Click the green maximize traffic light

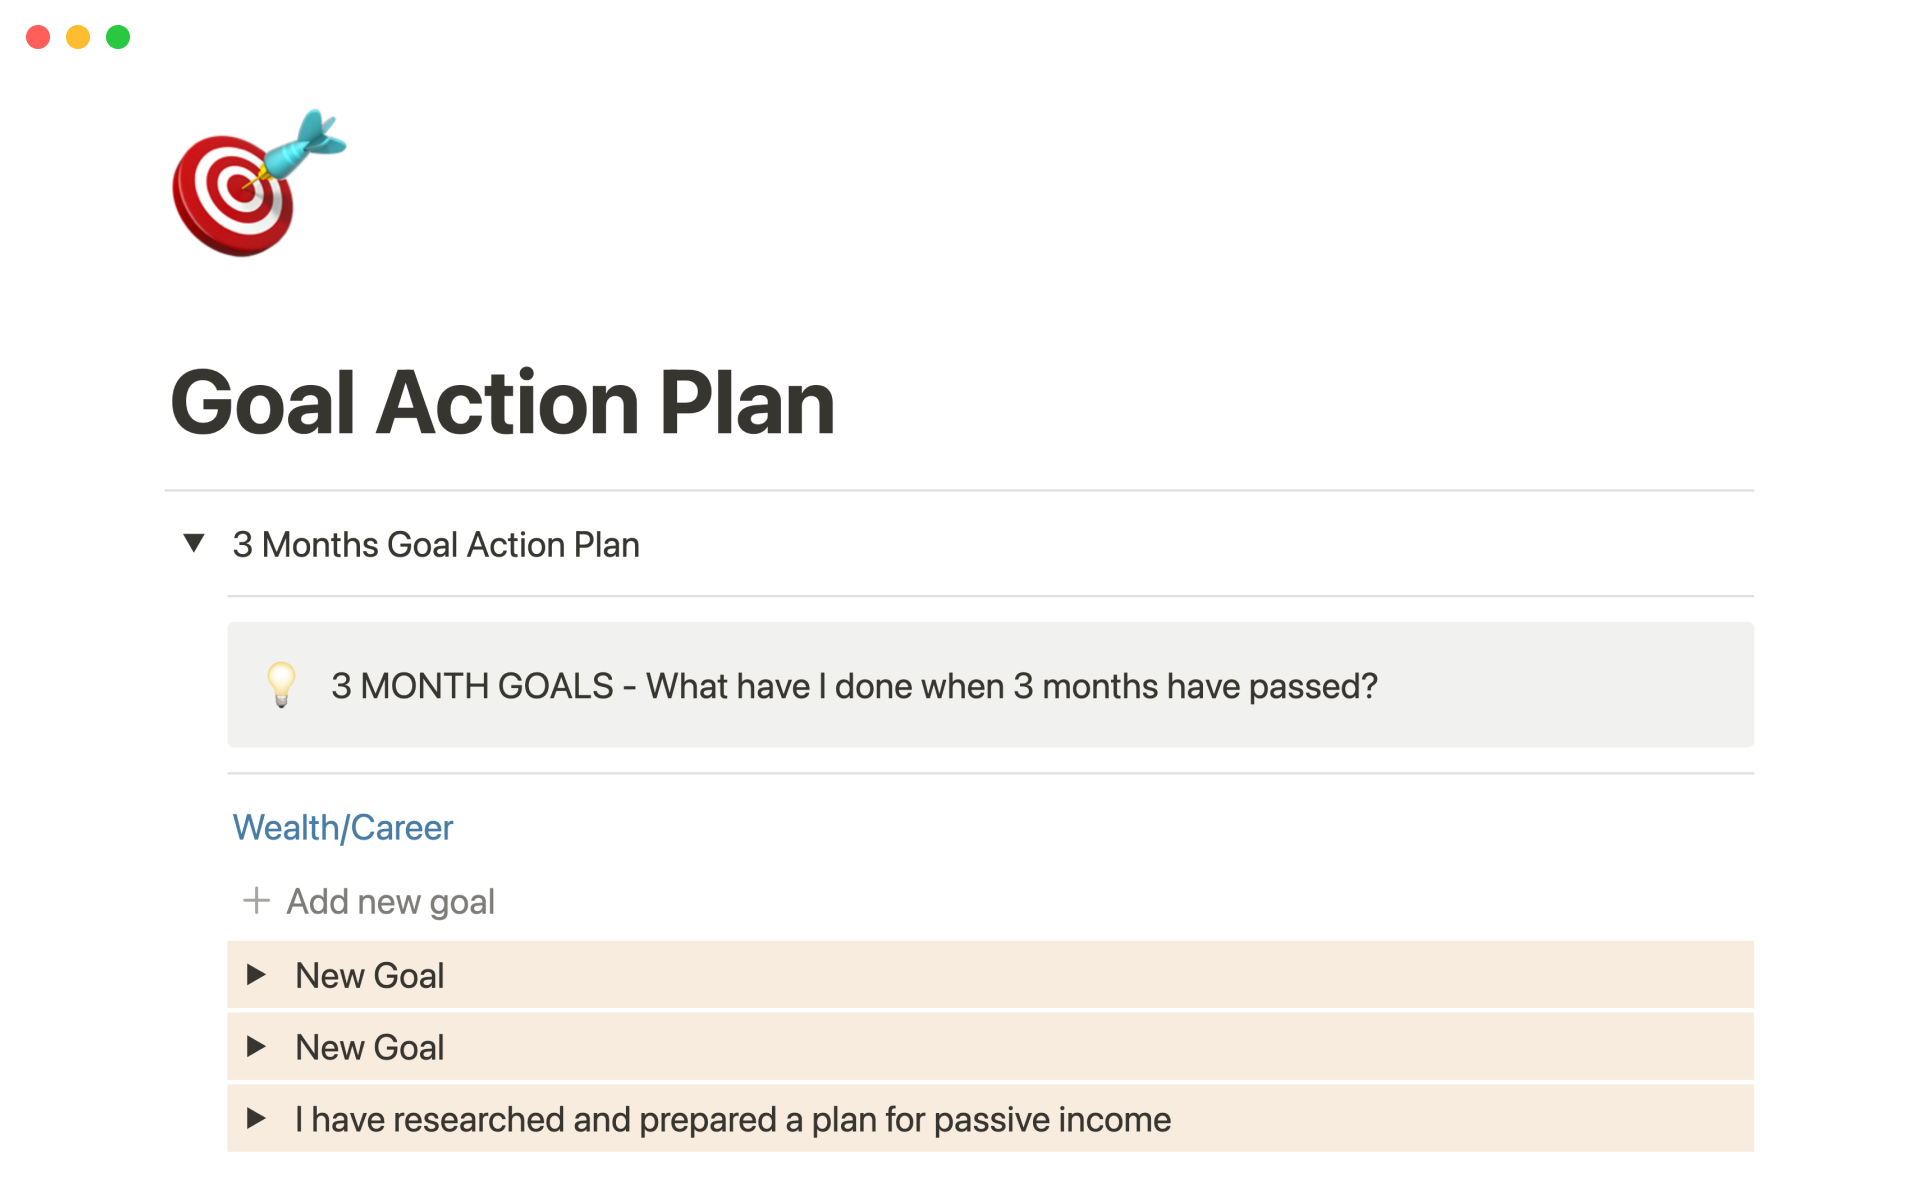click(x=117, y=37)
